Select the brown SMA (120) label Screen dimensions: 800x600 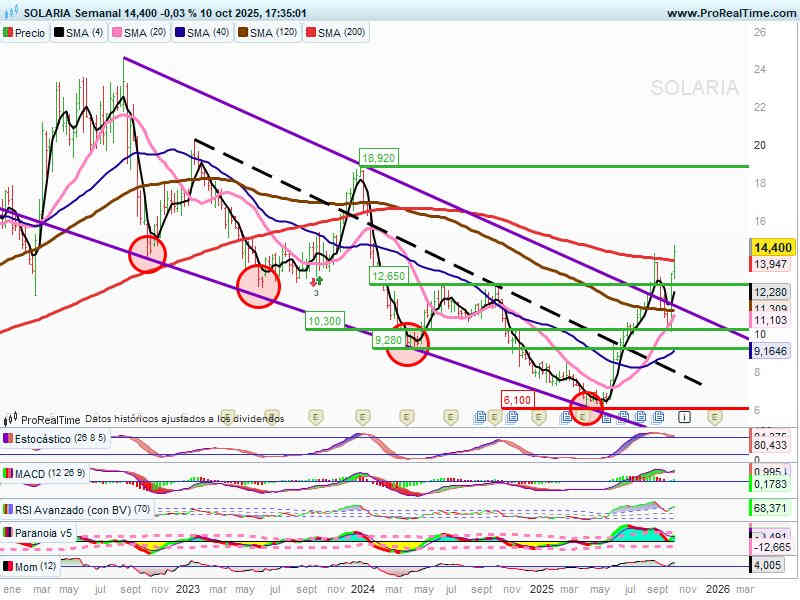(268, 33)
